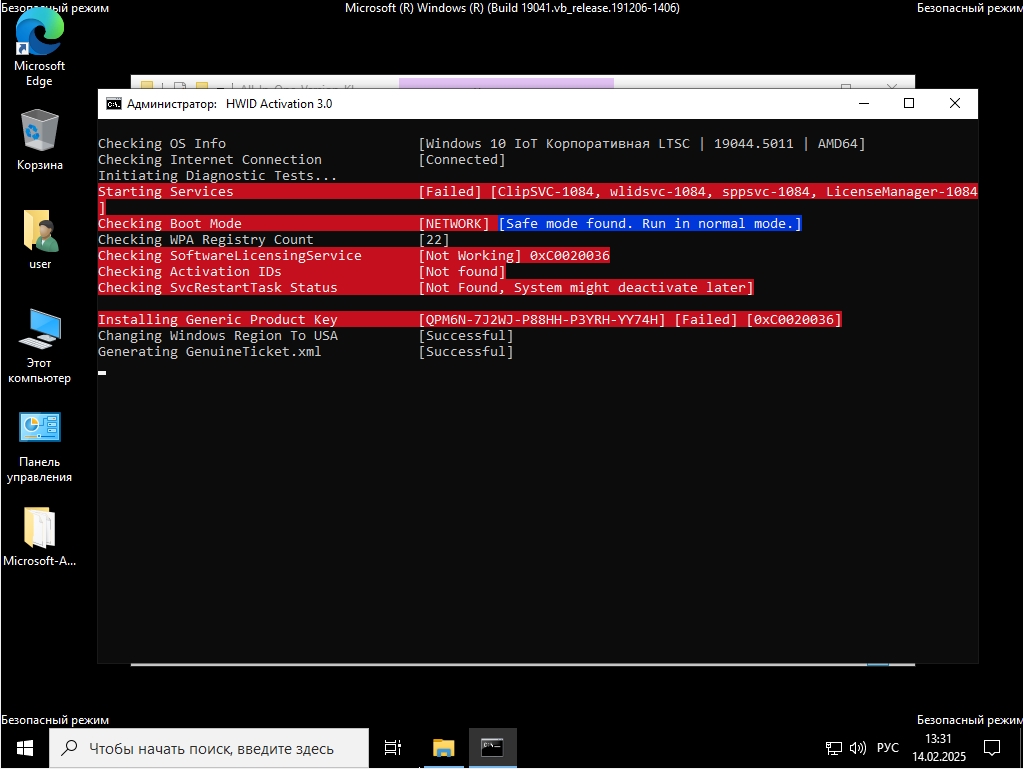Open File Explorer from the taskbar
Screen dimensions: 1023x769
click(444, 748)
